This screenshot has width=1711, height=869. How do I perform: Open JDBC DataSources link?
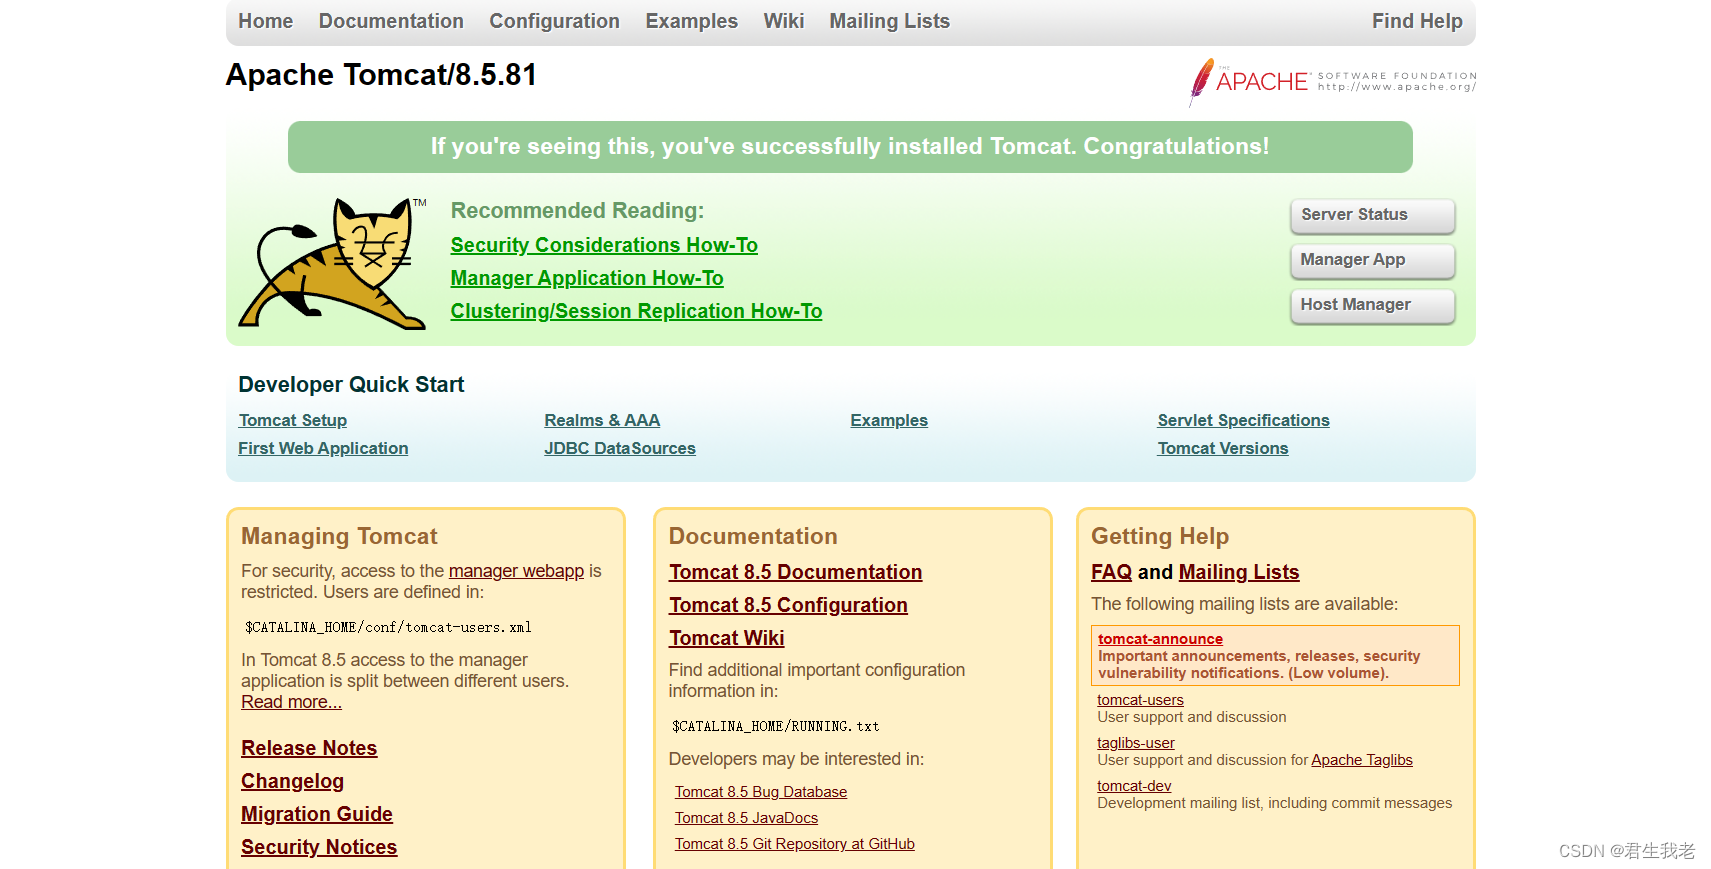click(620, 449)
